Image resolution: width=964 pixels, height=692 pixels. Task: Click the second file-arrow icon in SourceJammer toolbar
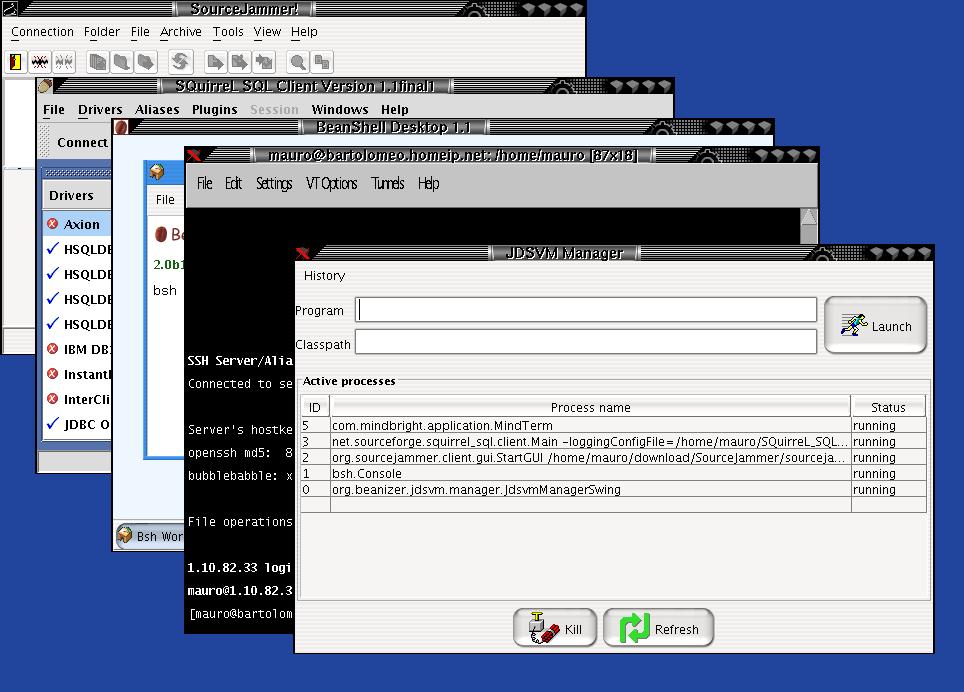click(239, 61)
